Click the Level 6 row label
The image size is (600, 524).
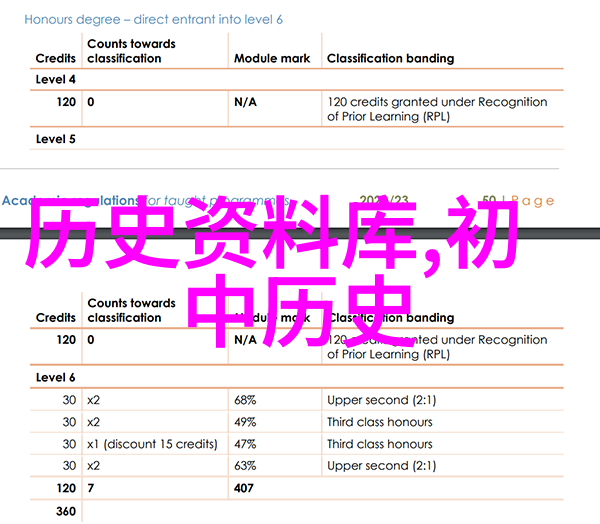[x=56, y=377]
